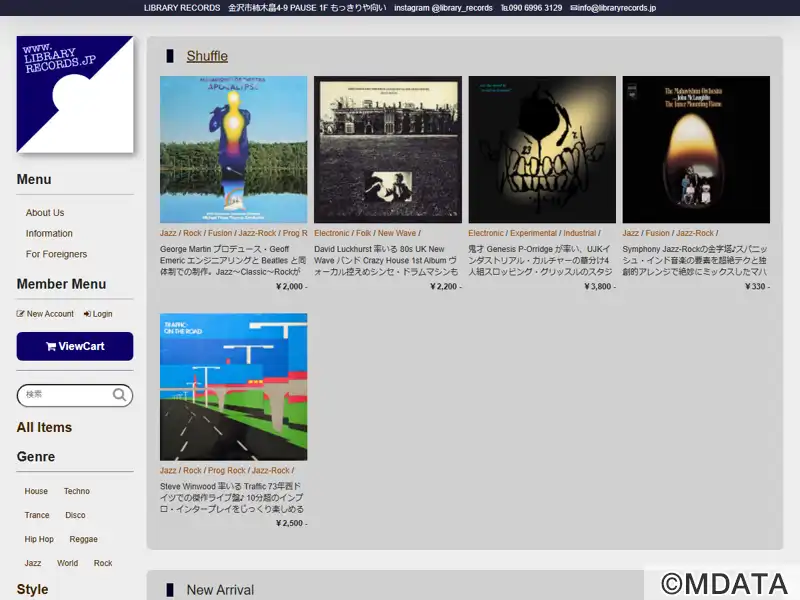Browse the World genre
The height and width of the screenshot is (600, 800).
[67, 563]
